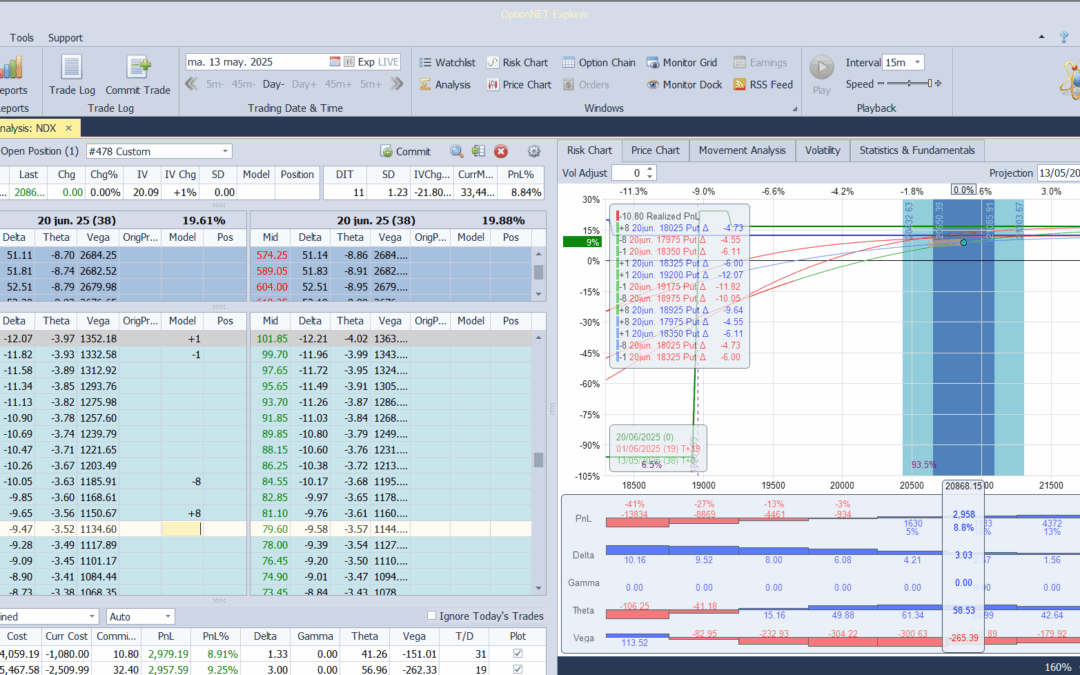Open the Monitor Dock window
The width and height of the screenshot is (1080, 675).
[x=684, y=84]
